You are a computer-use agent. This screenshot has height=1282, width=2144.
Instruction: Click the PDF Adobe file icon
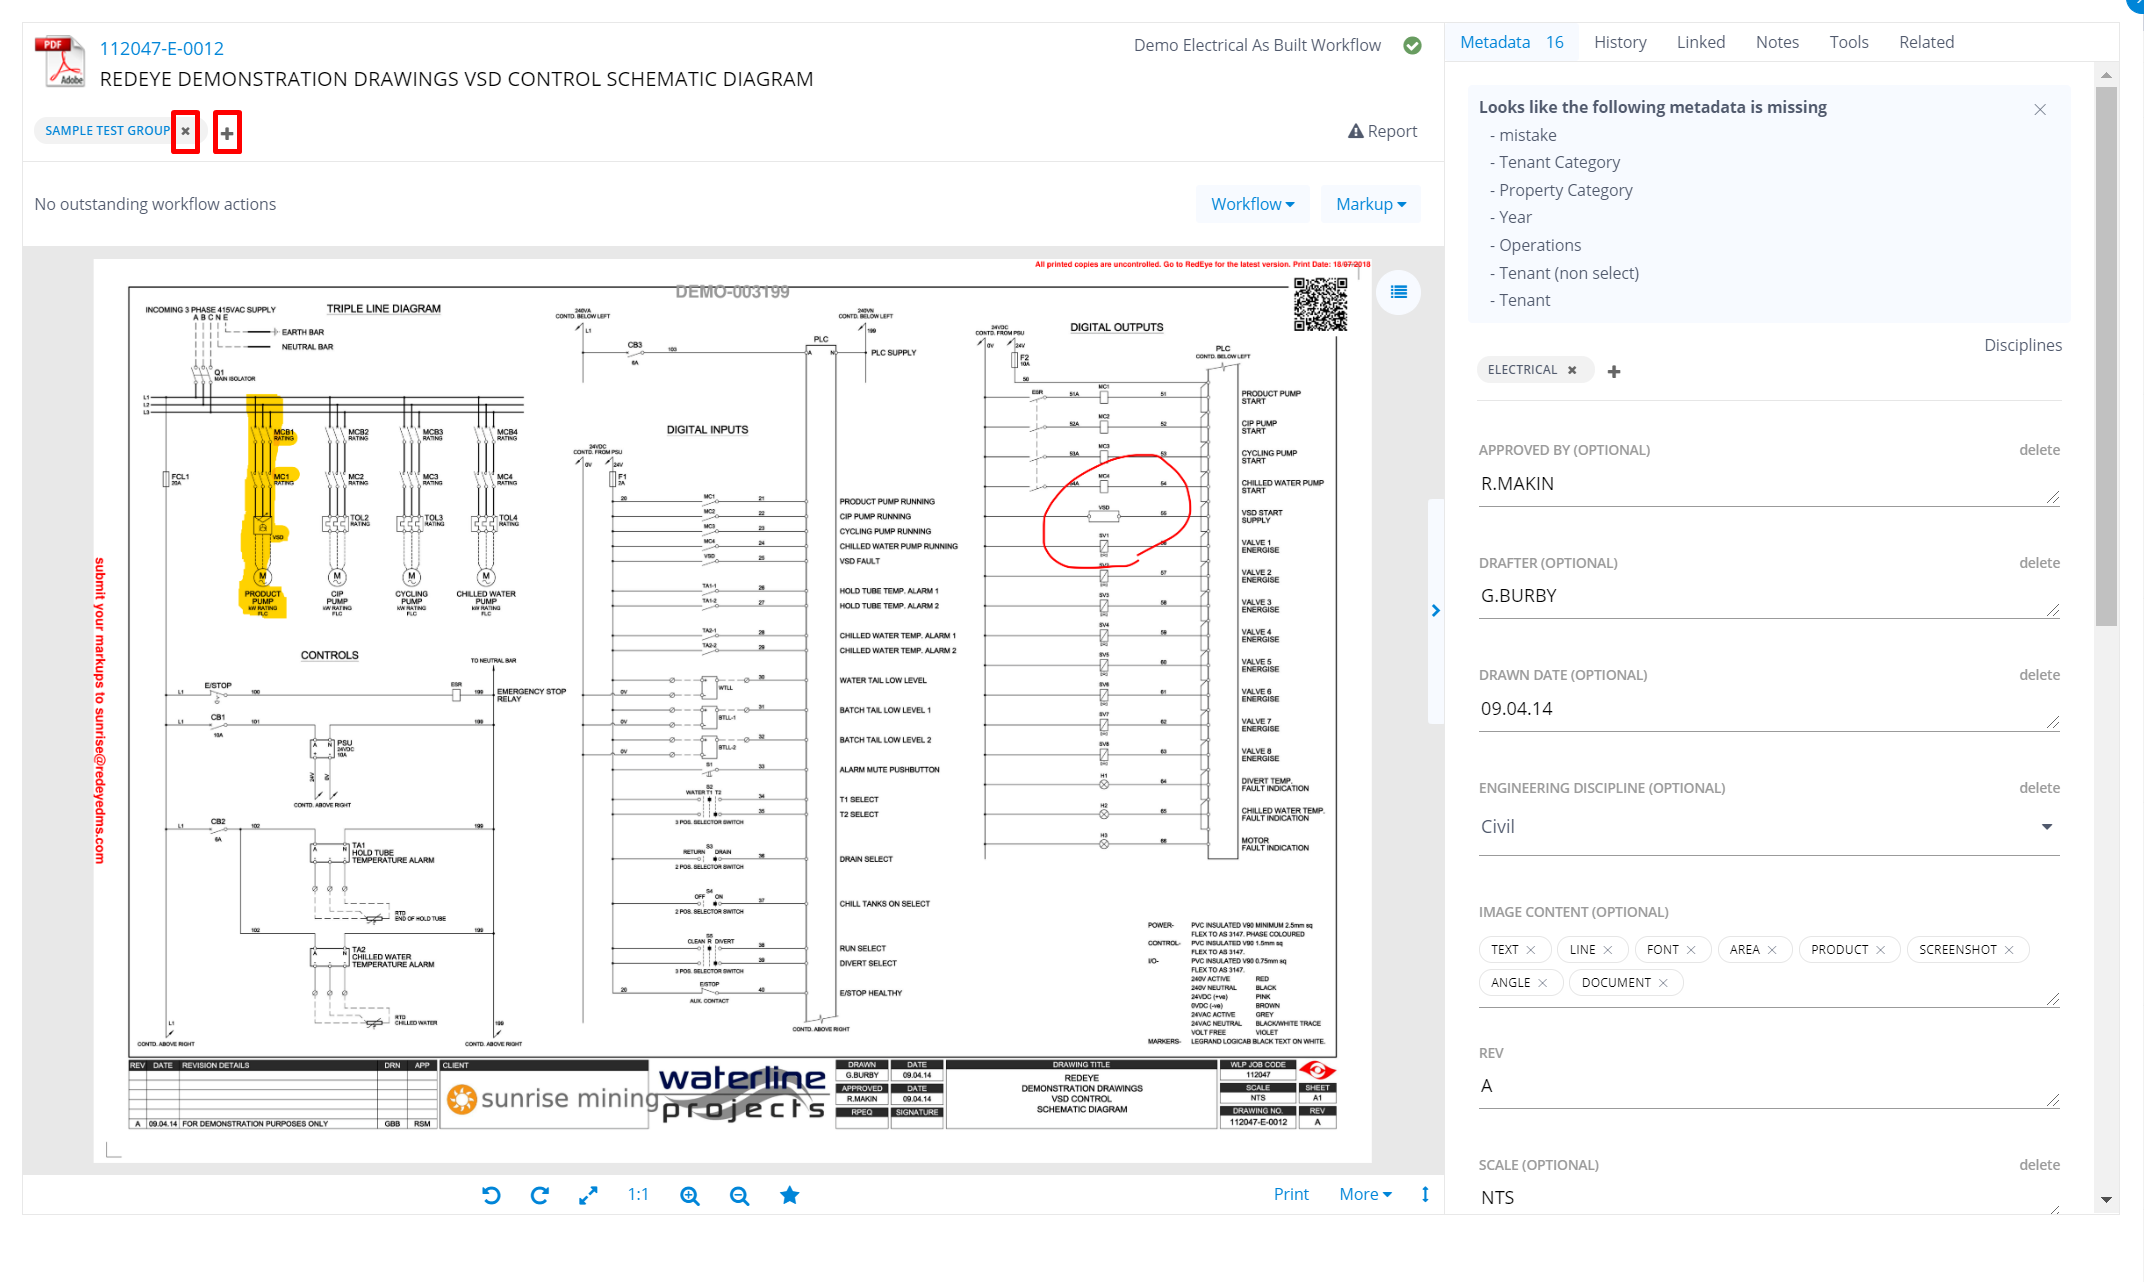tap(59, 61)
